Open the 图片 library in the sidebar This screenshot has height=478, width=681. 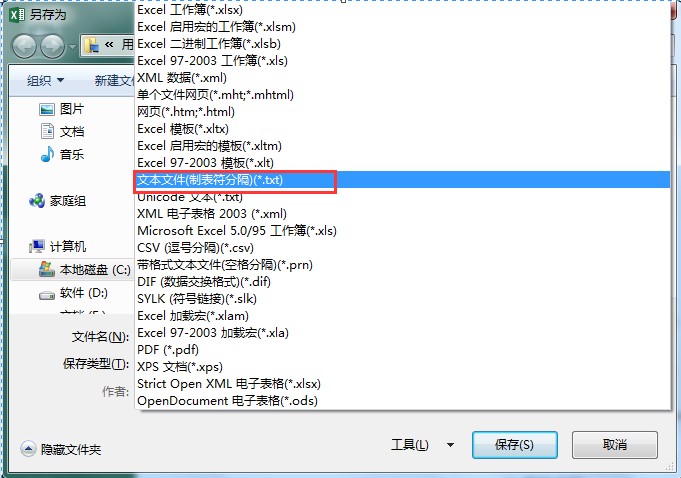point(61,109)
